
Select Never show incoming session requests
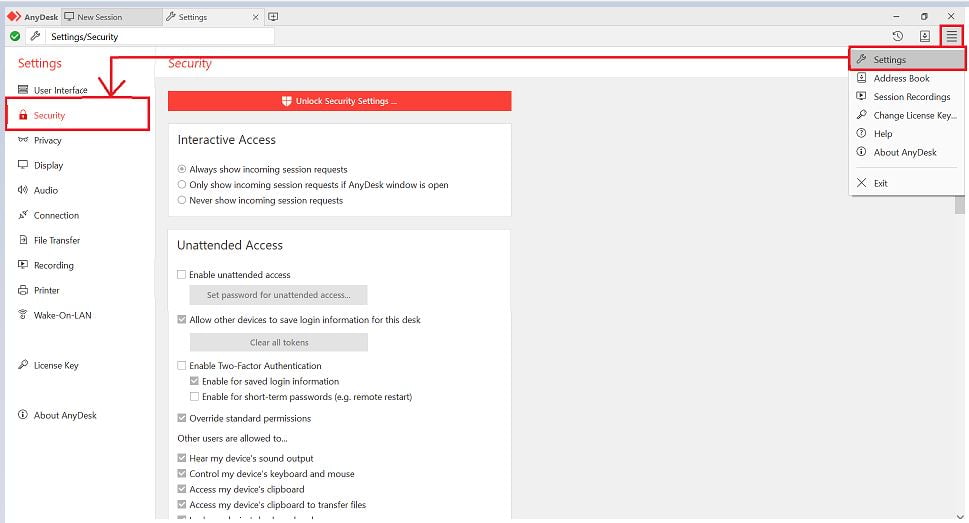coord(182,200)
